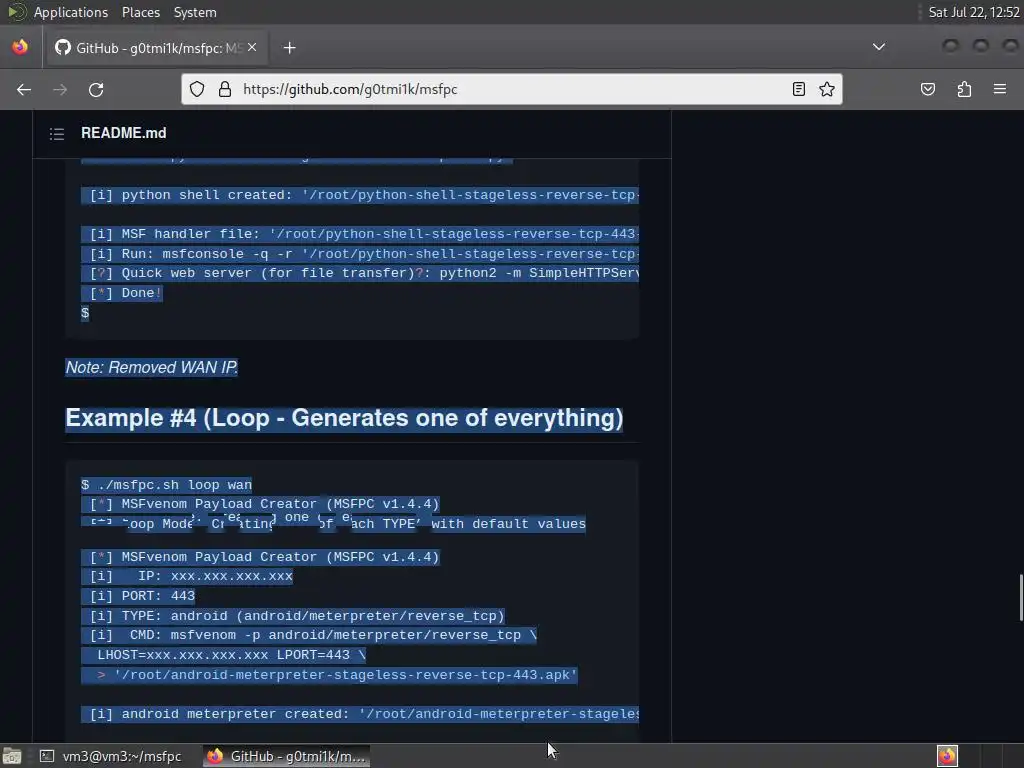Open the extensions puzzle icon
The height and width of the screenshot is (768, 1024).
[964, 89]
